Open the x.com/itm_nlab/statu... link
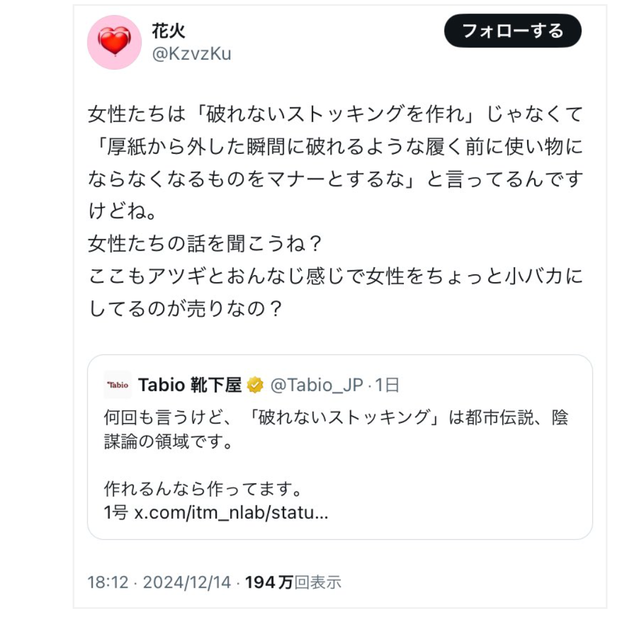Viewport: 640px width, 629px height. tap(231, 515)
